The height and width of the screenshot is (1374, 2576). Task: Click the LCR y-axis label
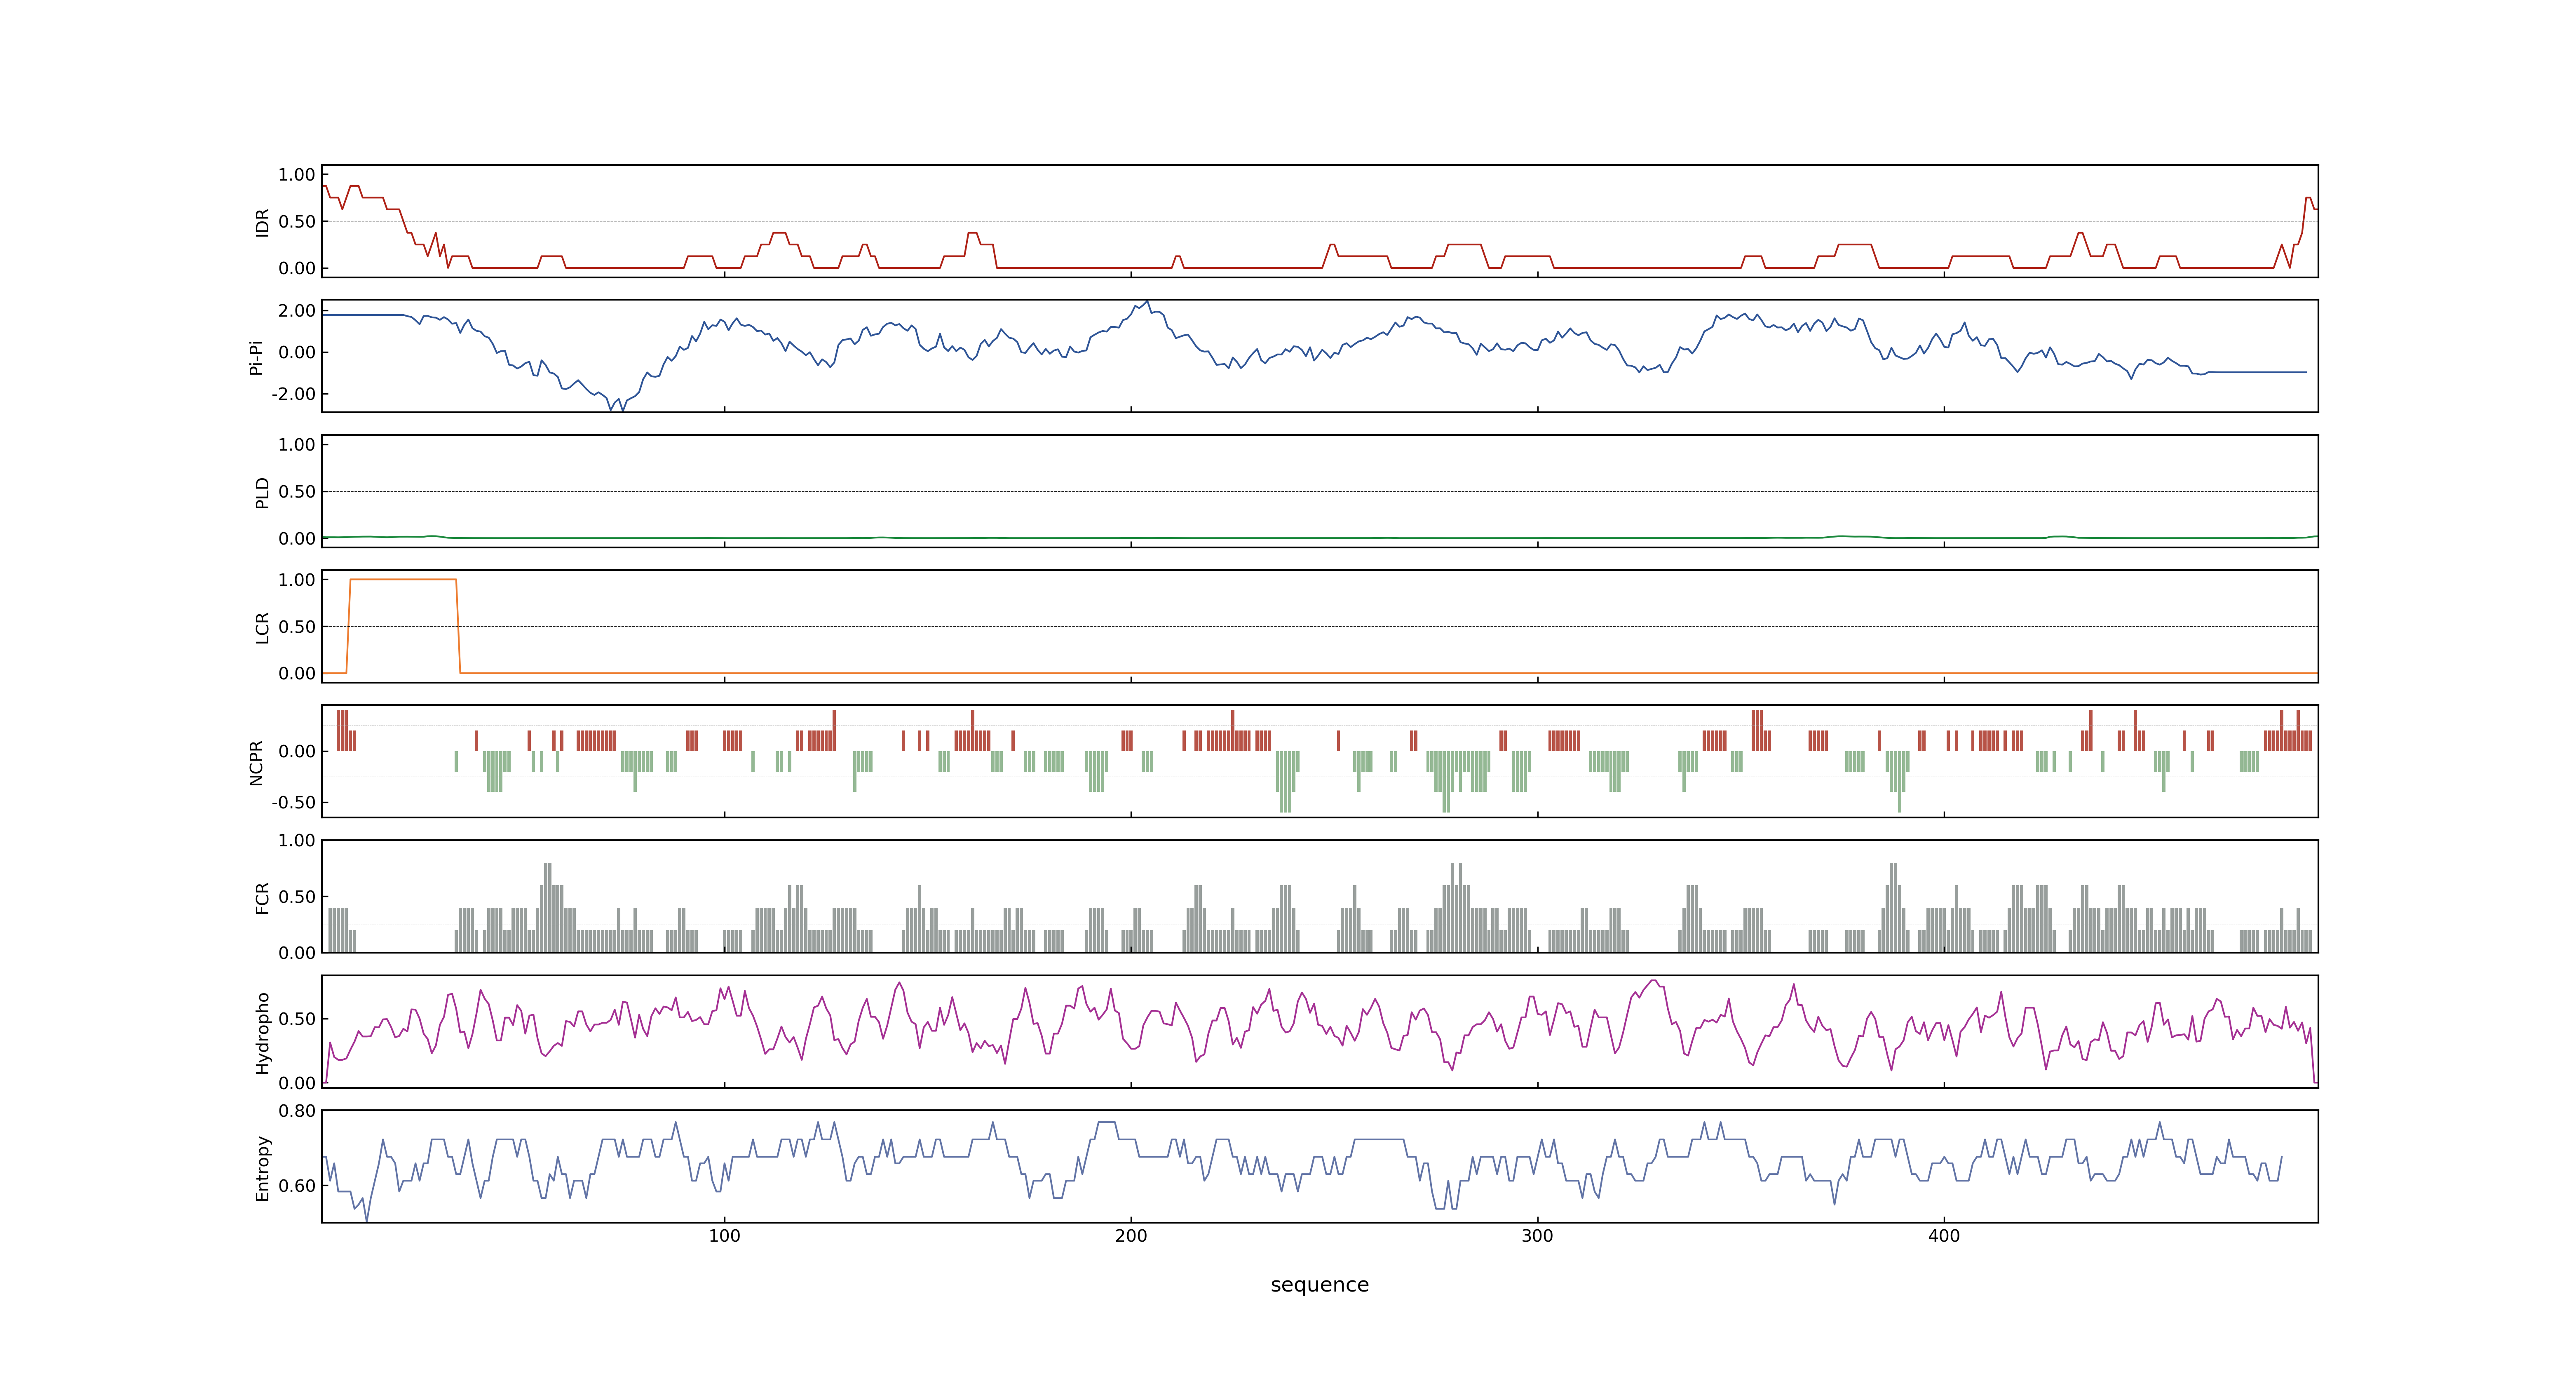262,627
